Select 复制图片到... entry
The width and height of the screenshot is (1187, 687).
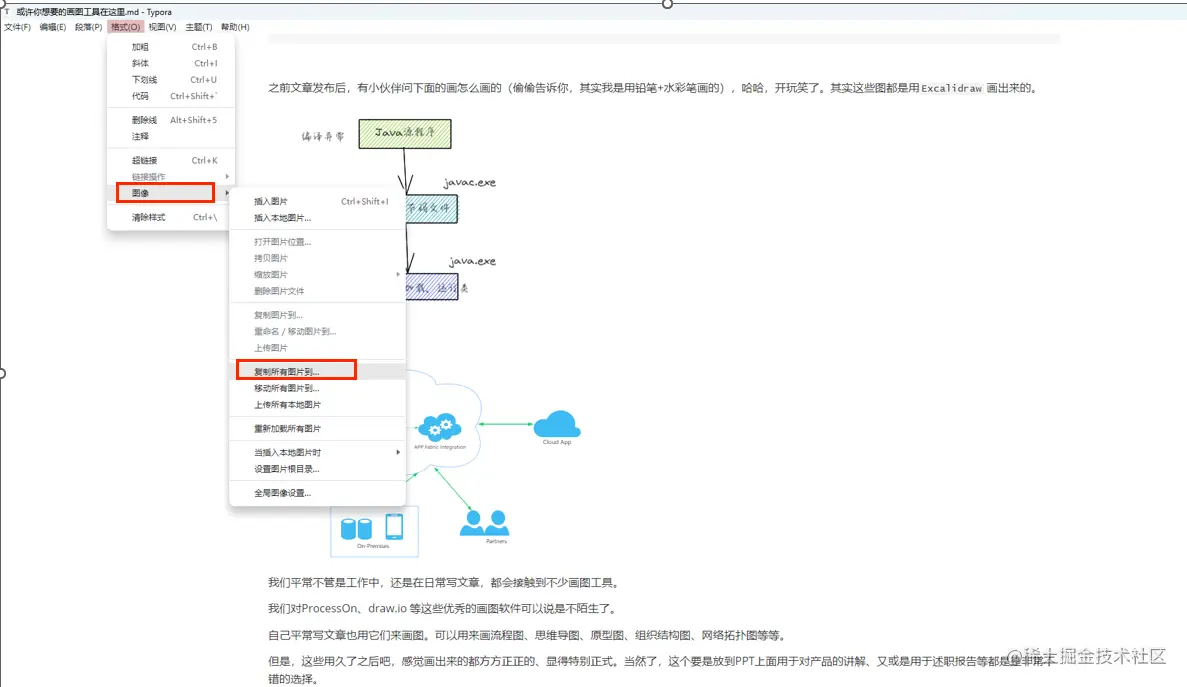point(318,315)
